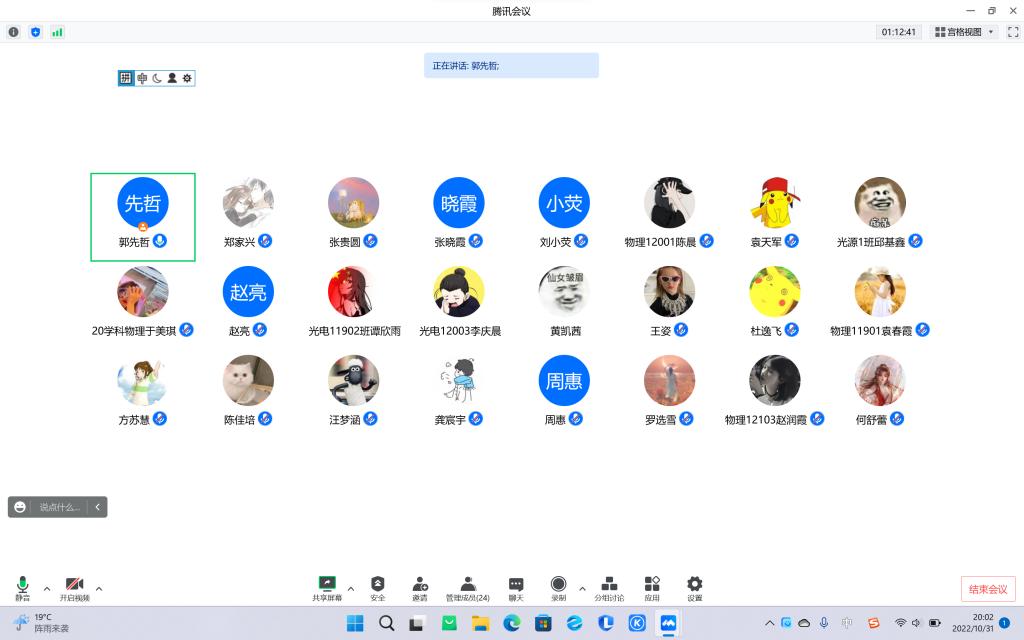This screenshot has width=1024, height=640.
Task: Expand the video options arrow beside 开启视频
Action: click(x=98, y=588)
